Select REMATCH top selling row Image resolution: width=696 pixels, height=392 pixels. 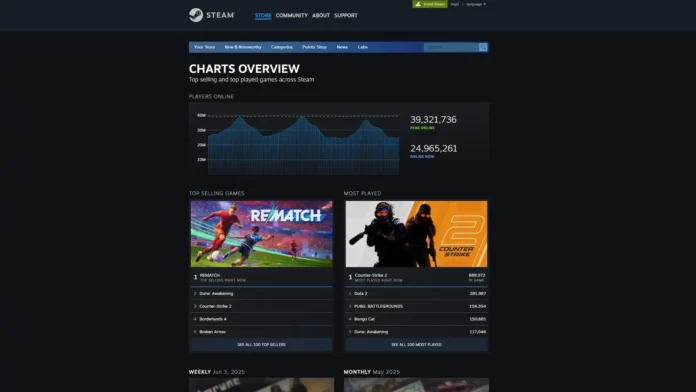pos(261,277)
